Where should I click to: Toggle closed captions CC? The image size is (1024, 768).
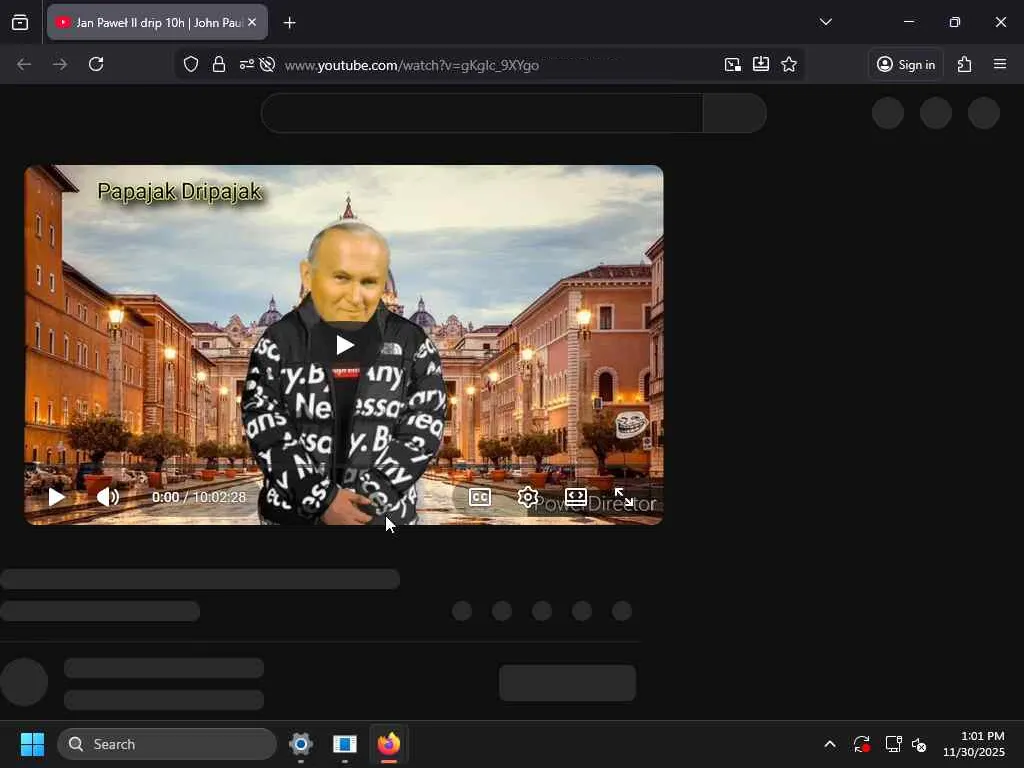pyautogui.click(x=480, y=497)
